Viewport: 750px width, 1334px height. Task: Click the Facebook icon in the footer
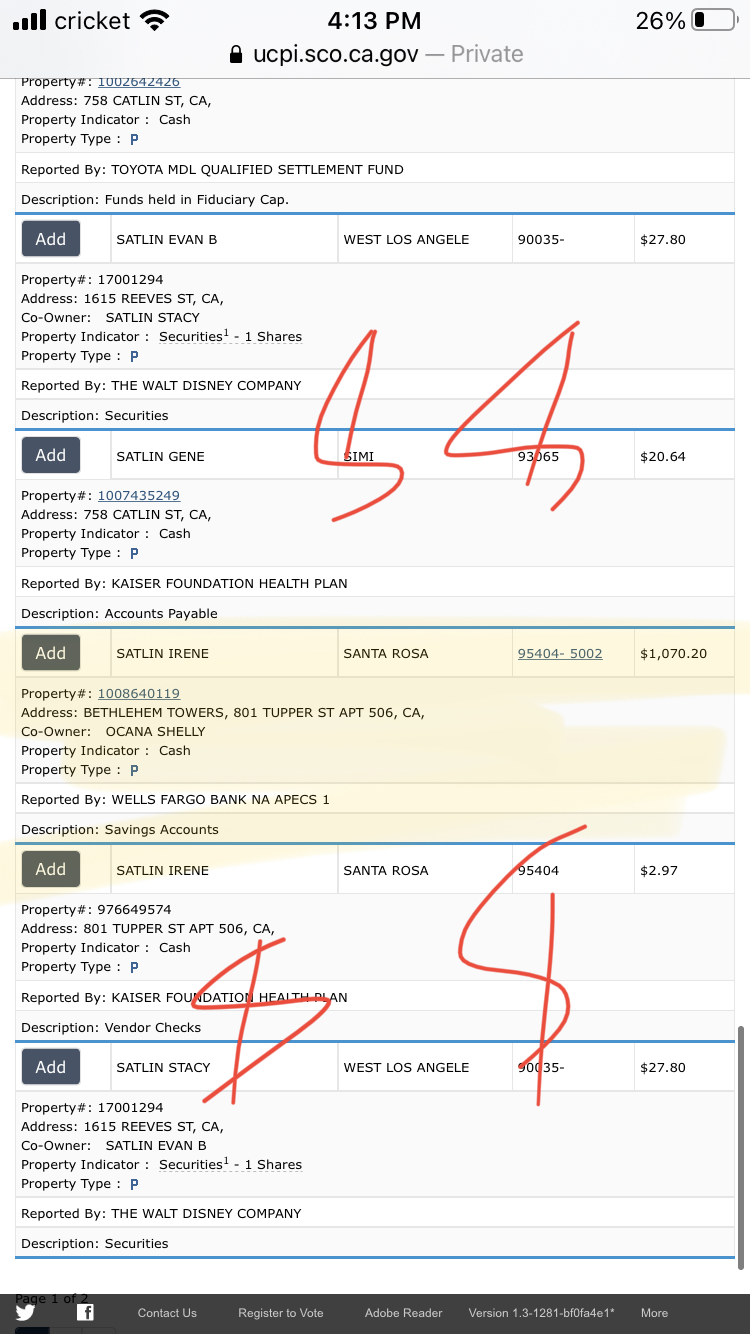coord(85,1313)
